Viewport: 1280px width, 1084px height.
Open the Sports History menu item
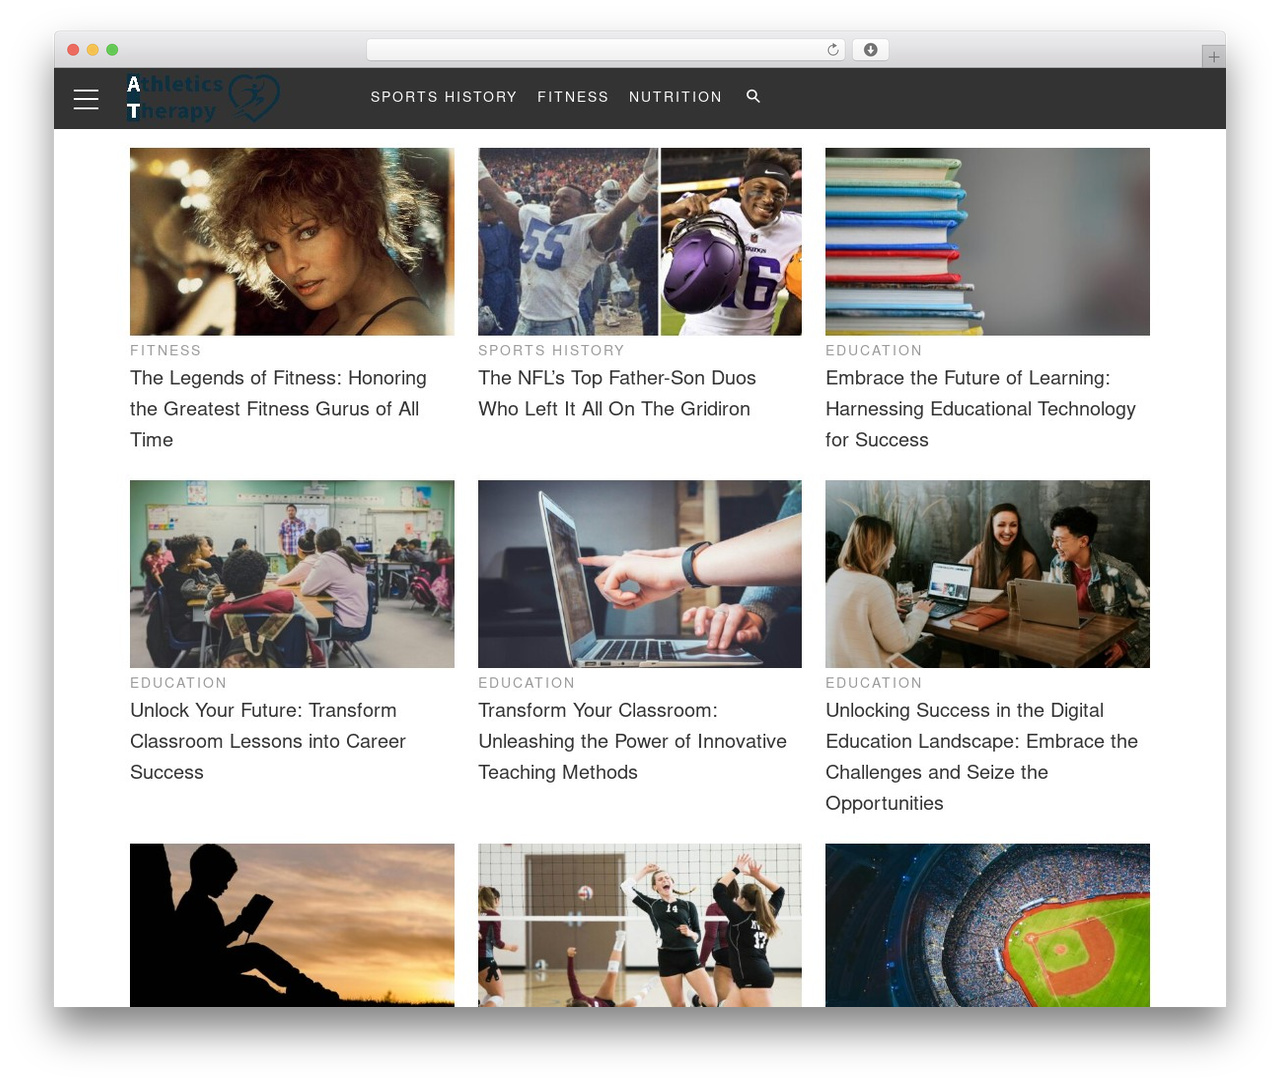click(x=444, y=97)
